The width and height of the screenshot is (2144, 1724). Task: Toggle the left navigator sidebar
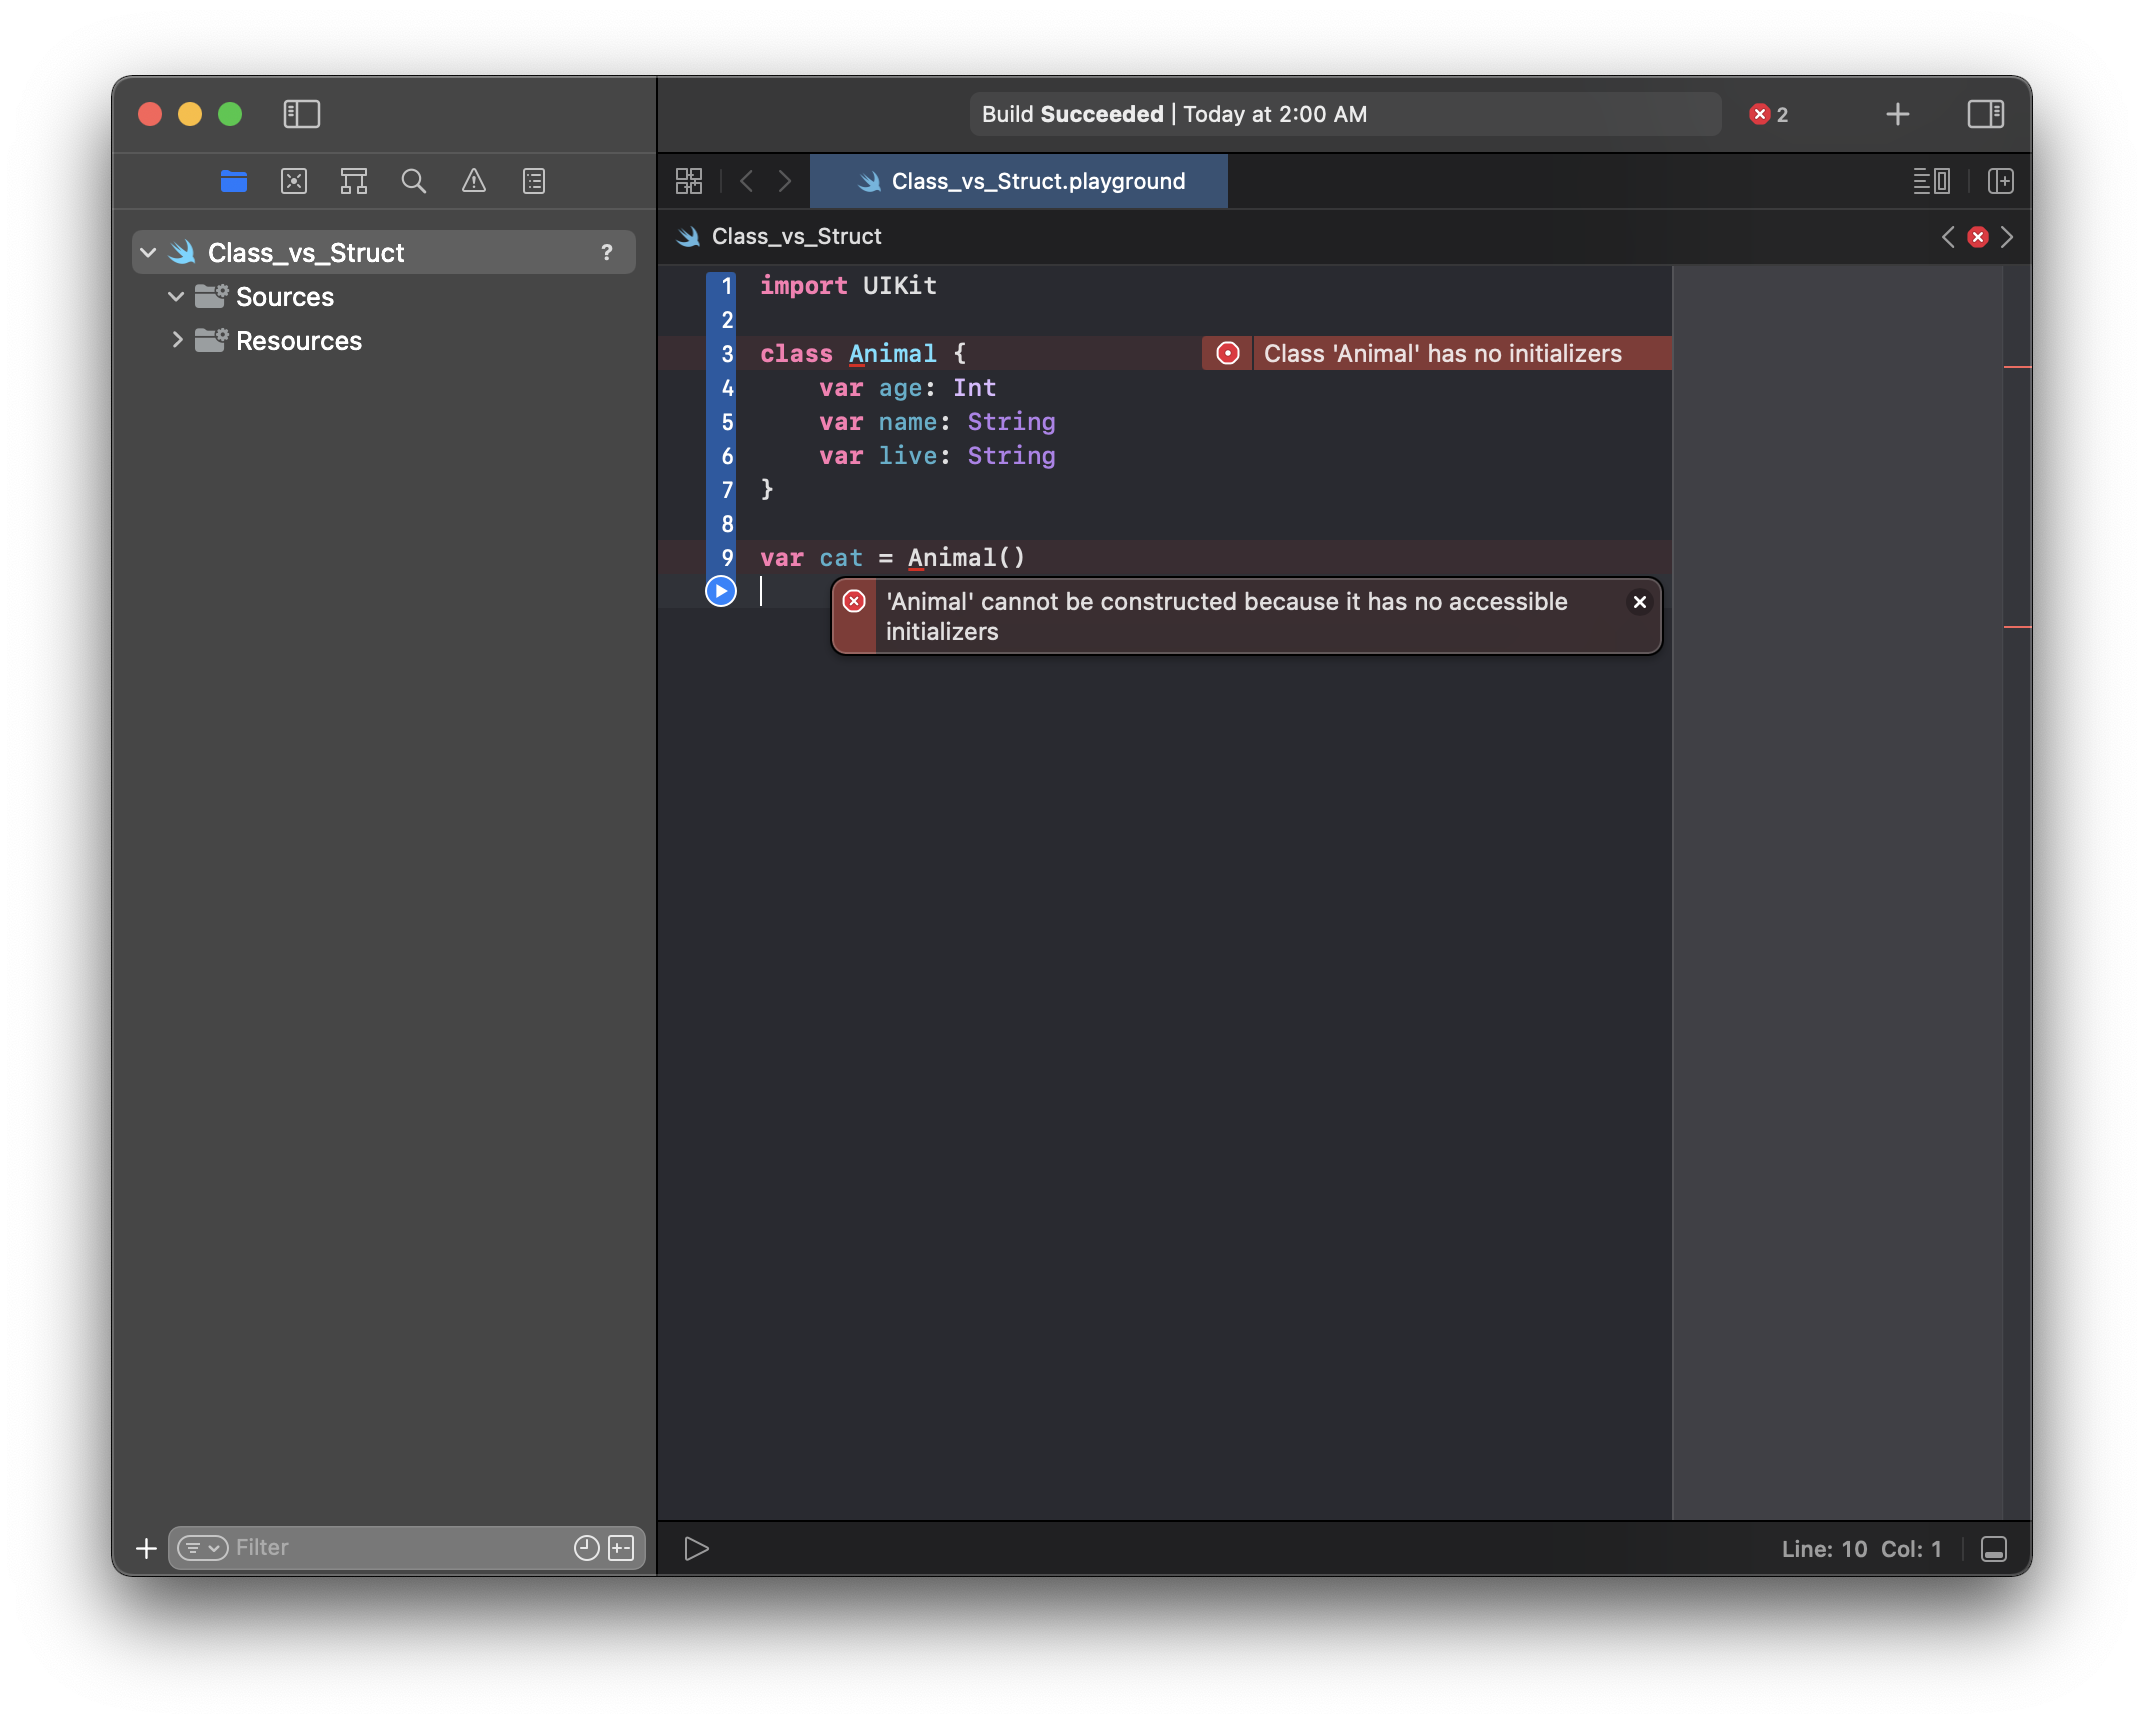pos(301,114)
